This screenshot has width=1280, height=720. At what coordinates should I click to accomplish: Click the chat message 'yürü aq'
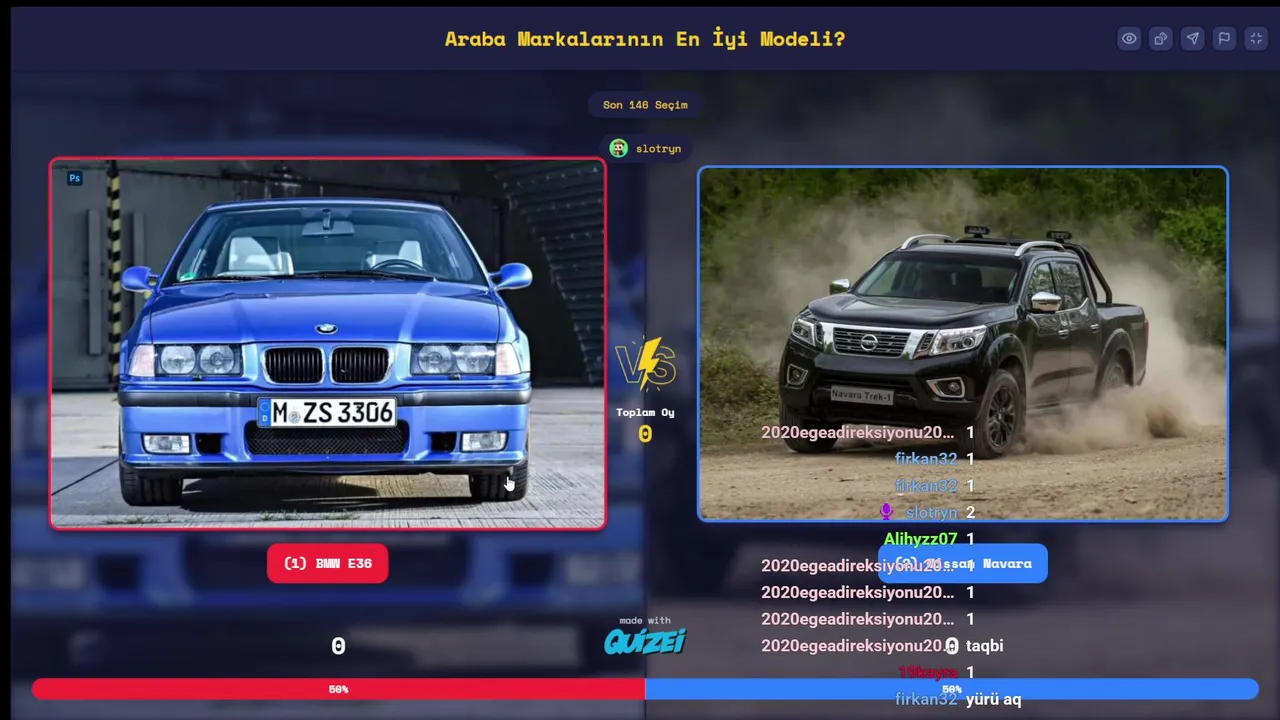(x=993, y=699)
